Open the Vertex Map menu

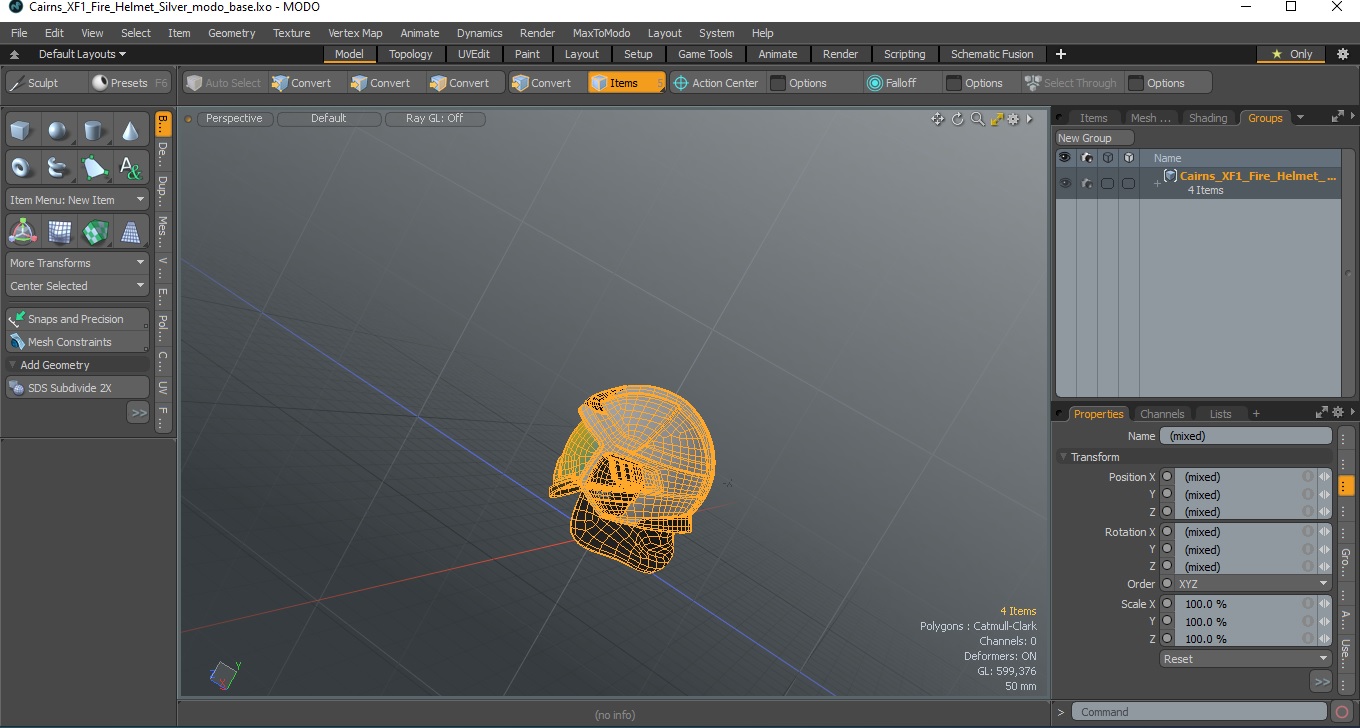pyautogui.click(x=355, y=33)
